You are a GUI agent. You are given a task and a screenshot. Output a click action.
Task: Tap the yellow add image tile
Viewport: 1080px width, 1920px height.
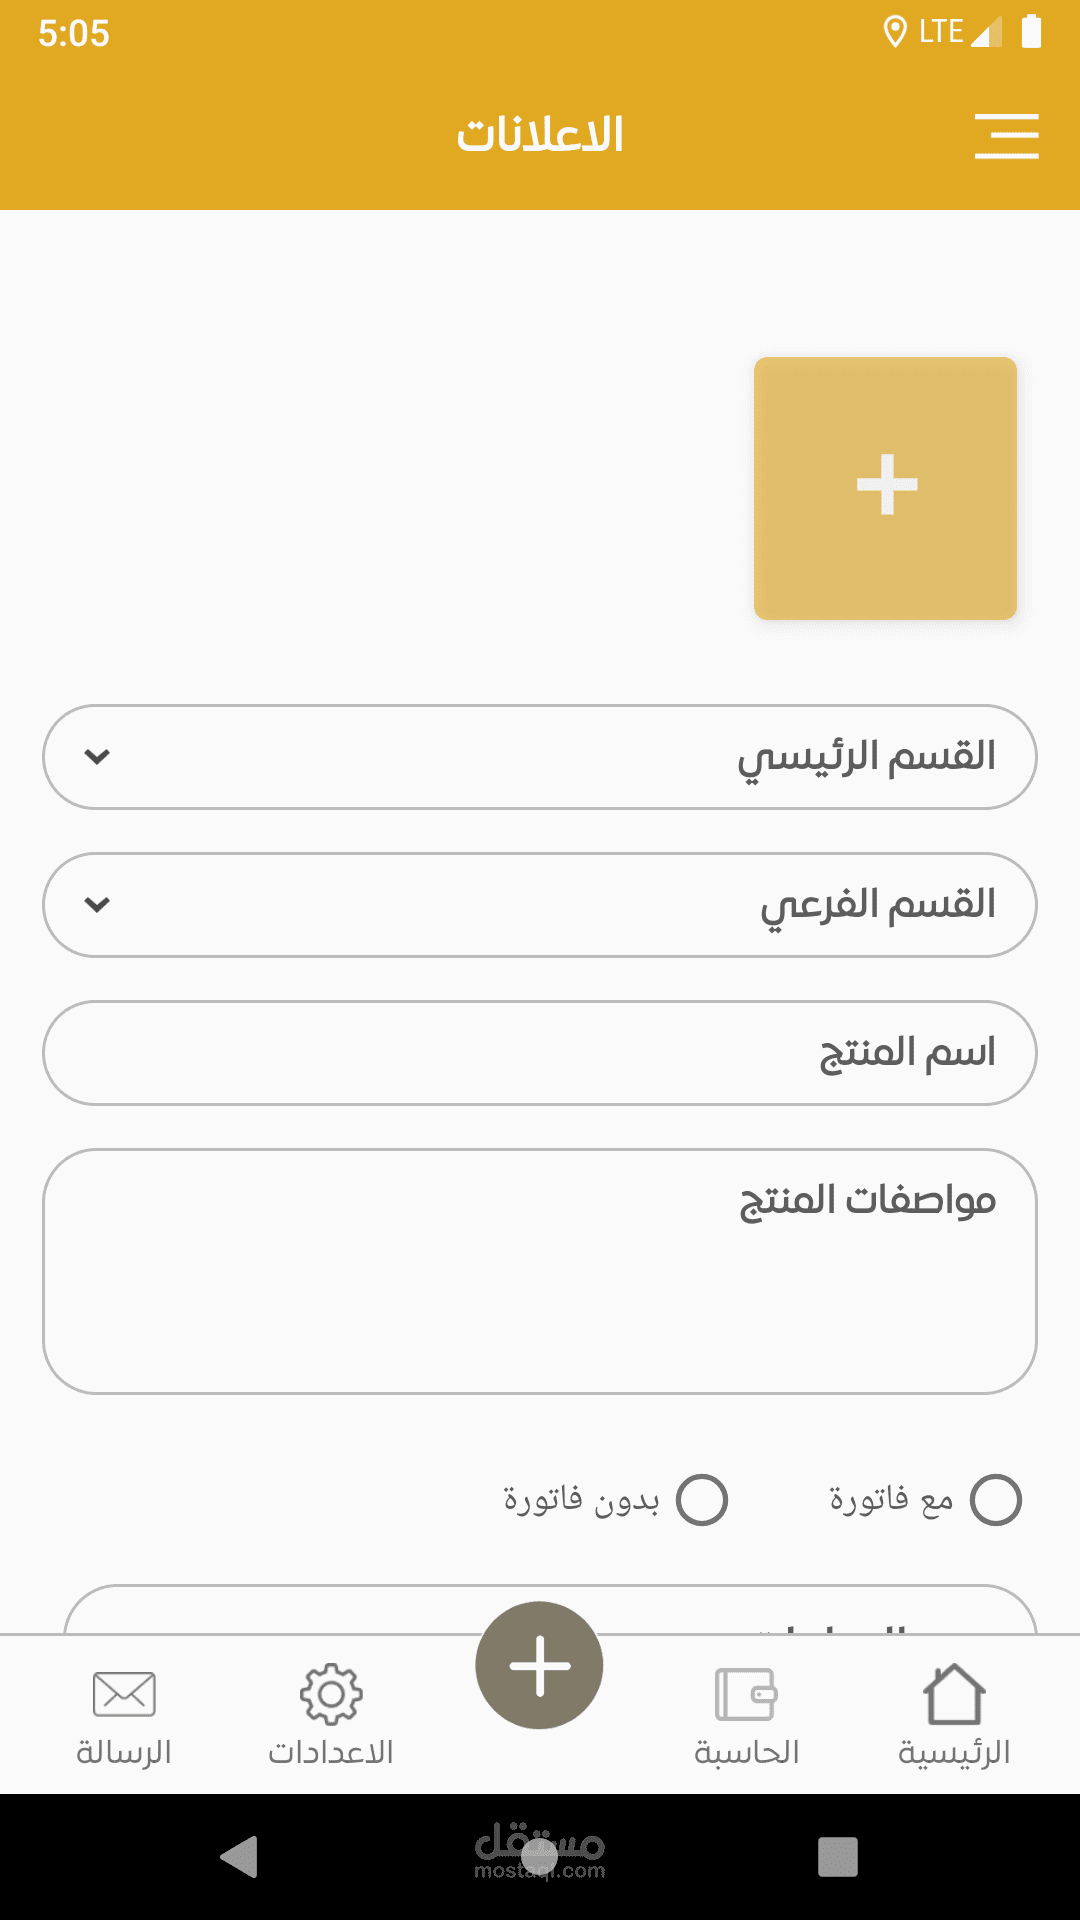click(x=885, y=488)
